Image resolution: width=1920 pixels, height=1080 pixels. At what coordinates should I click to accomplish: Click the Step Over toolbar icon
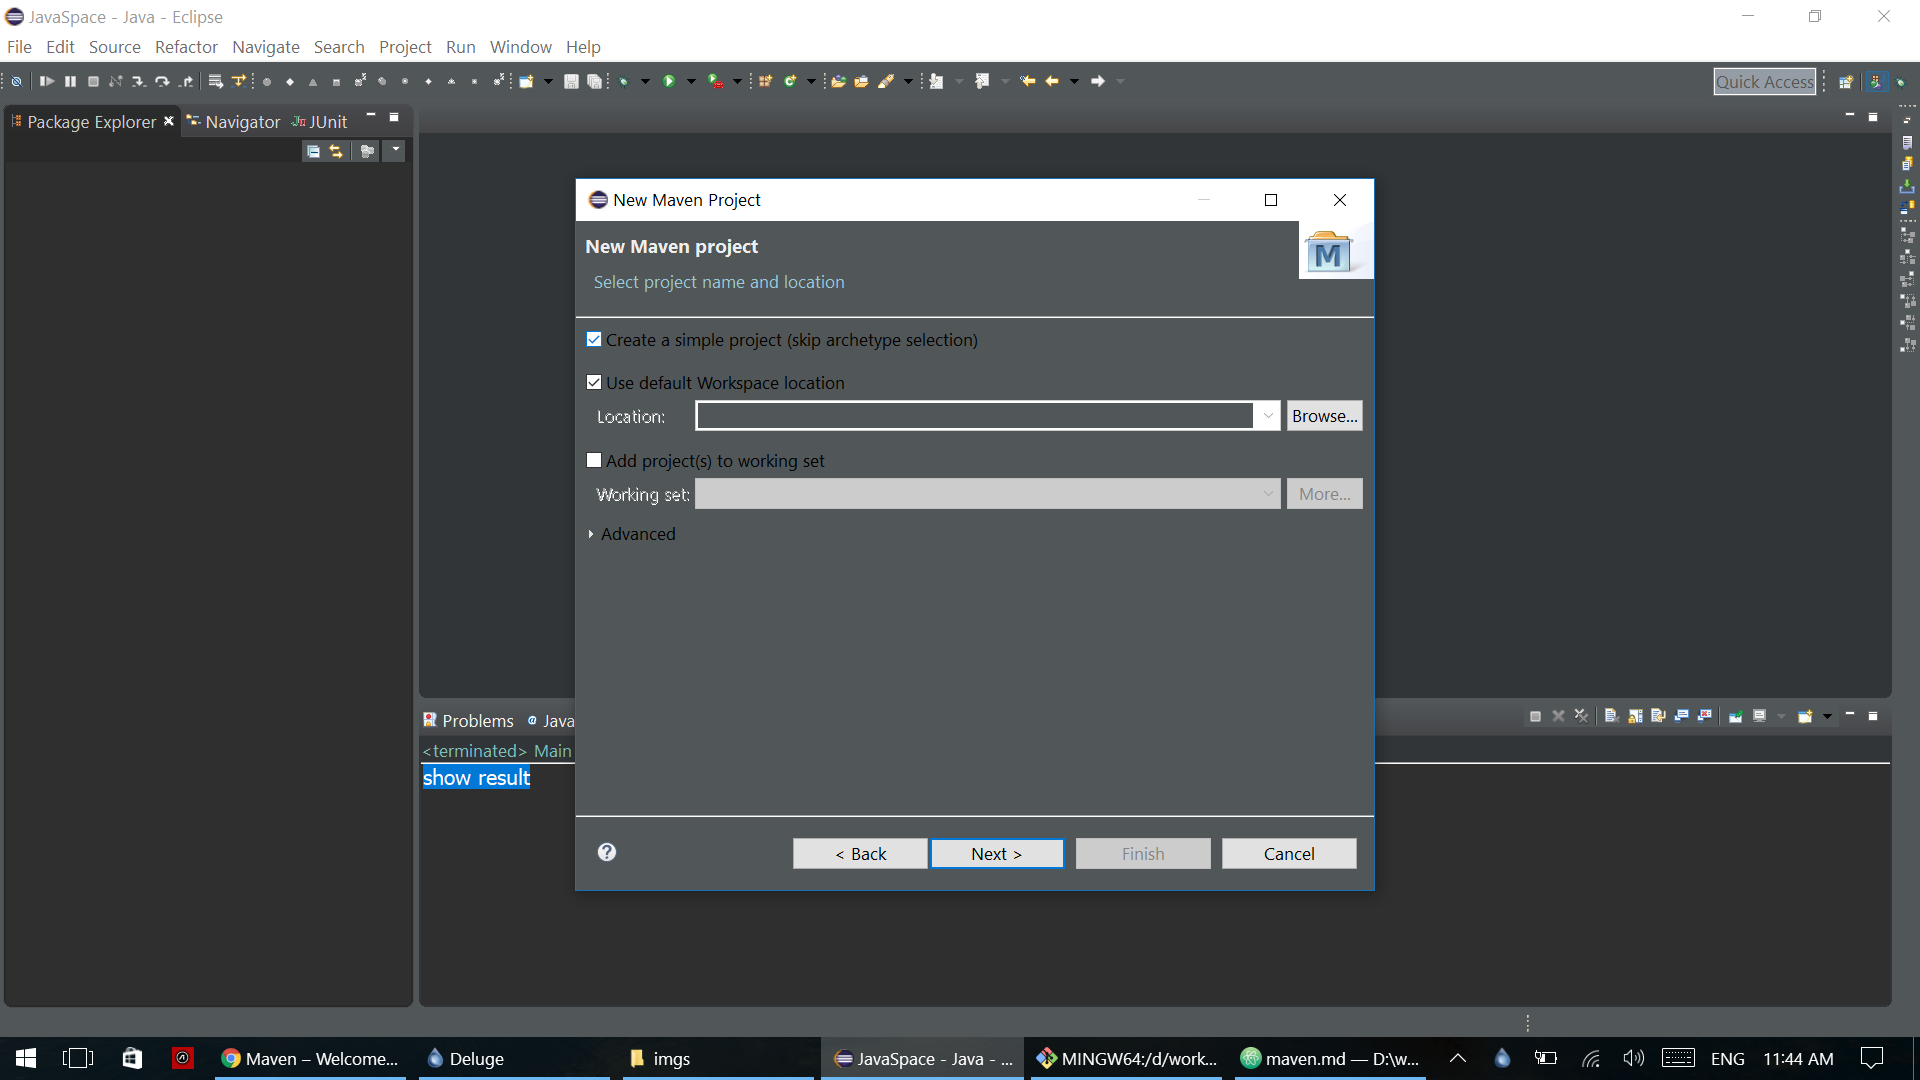click(x=162, y=81)
